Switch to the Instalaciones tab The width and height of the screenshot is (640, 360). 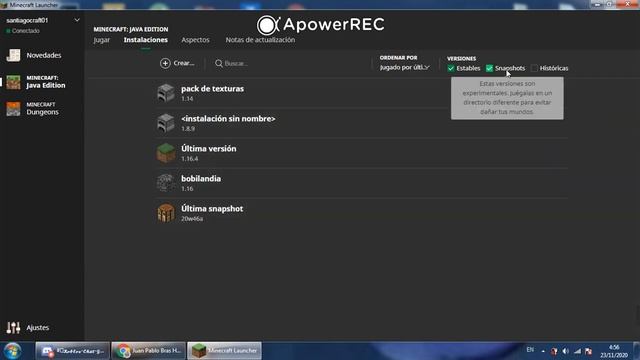(146, 40)
